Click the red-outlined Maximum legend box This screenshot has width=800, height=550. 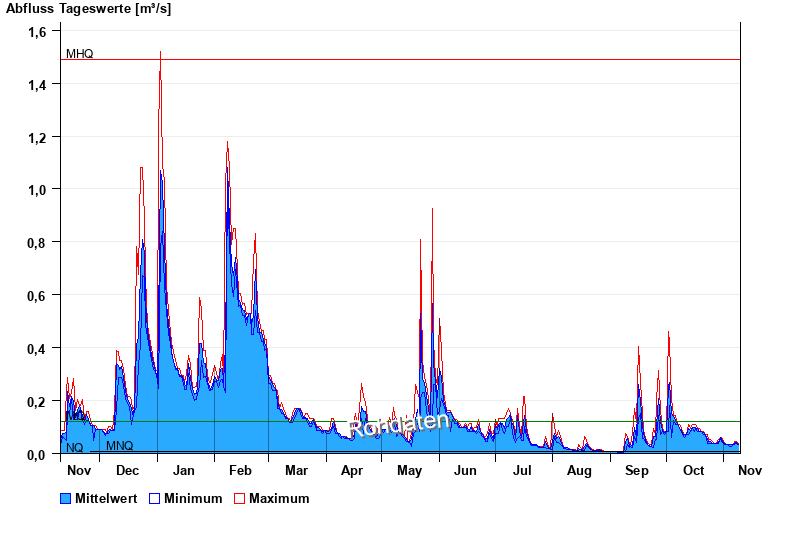point(239,498)
